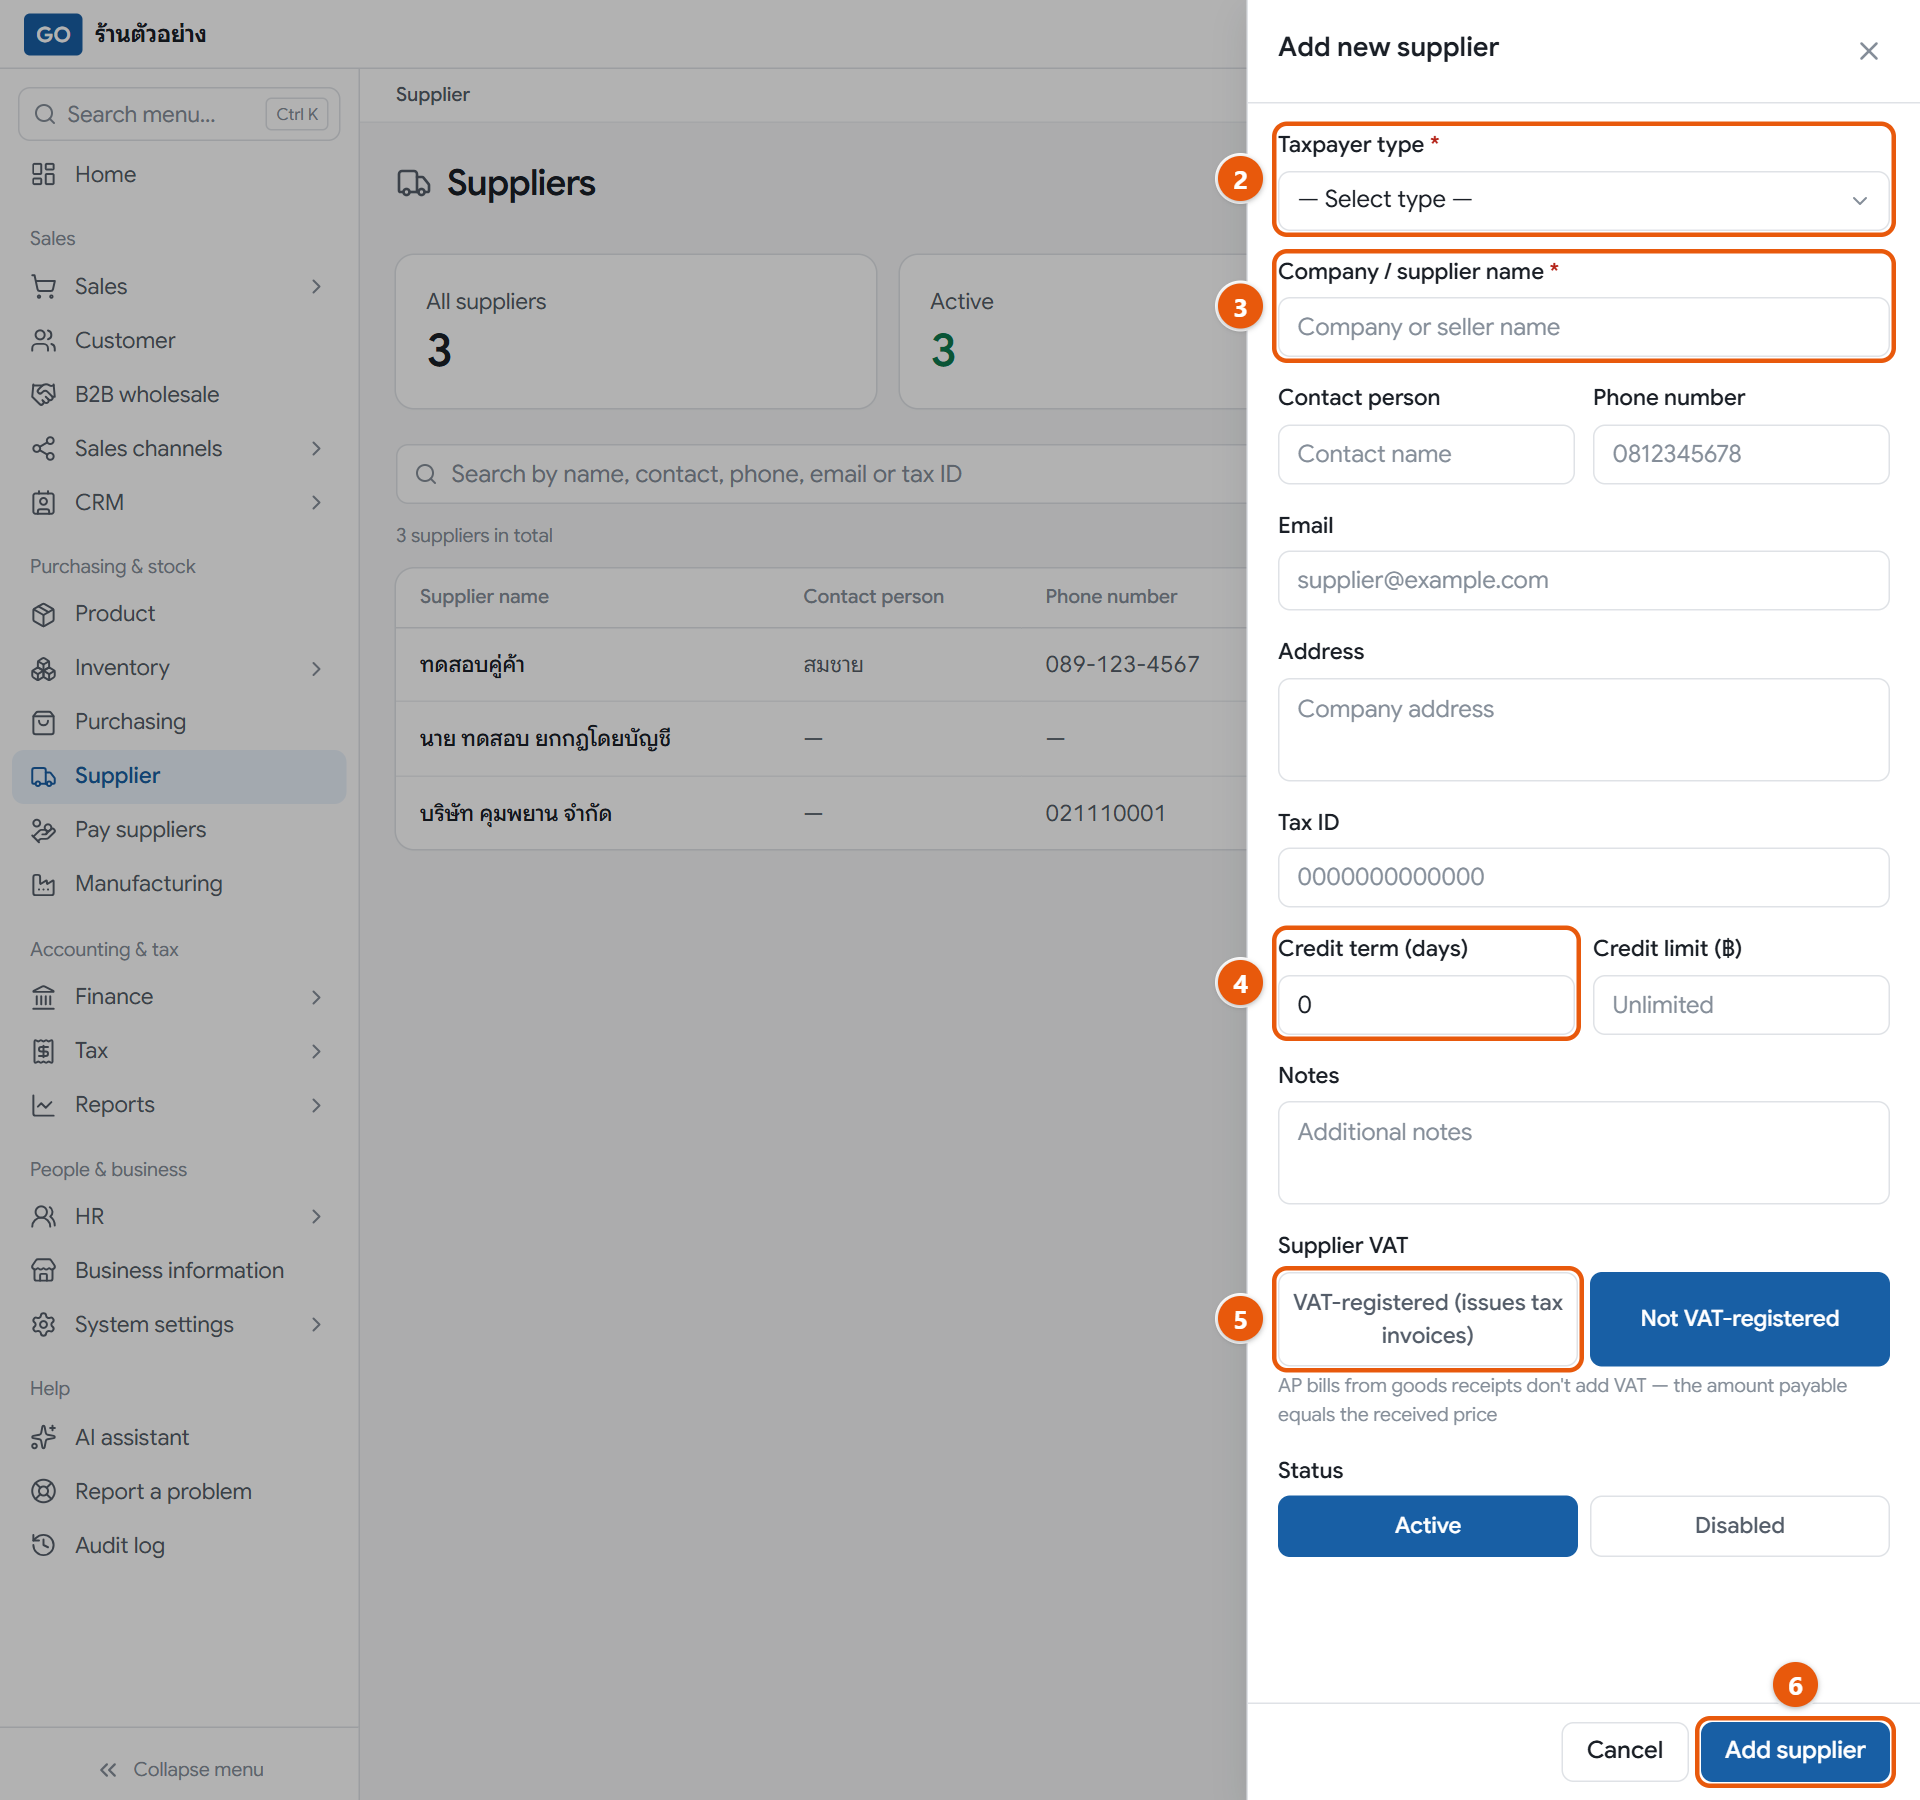Viewport: 1920px width, 1800px height.
Task: Click the Collapse menu double-chevron icon
Action: (x=108, y=1769)
